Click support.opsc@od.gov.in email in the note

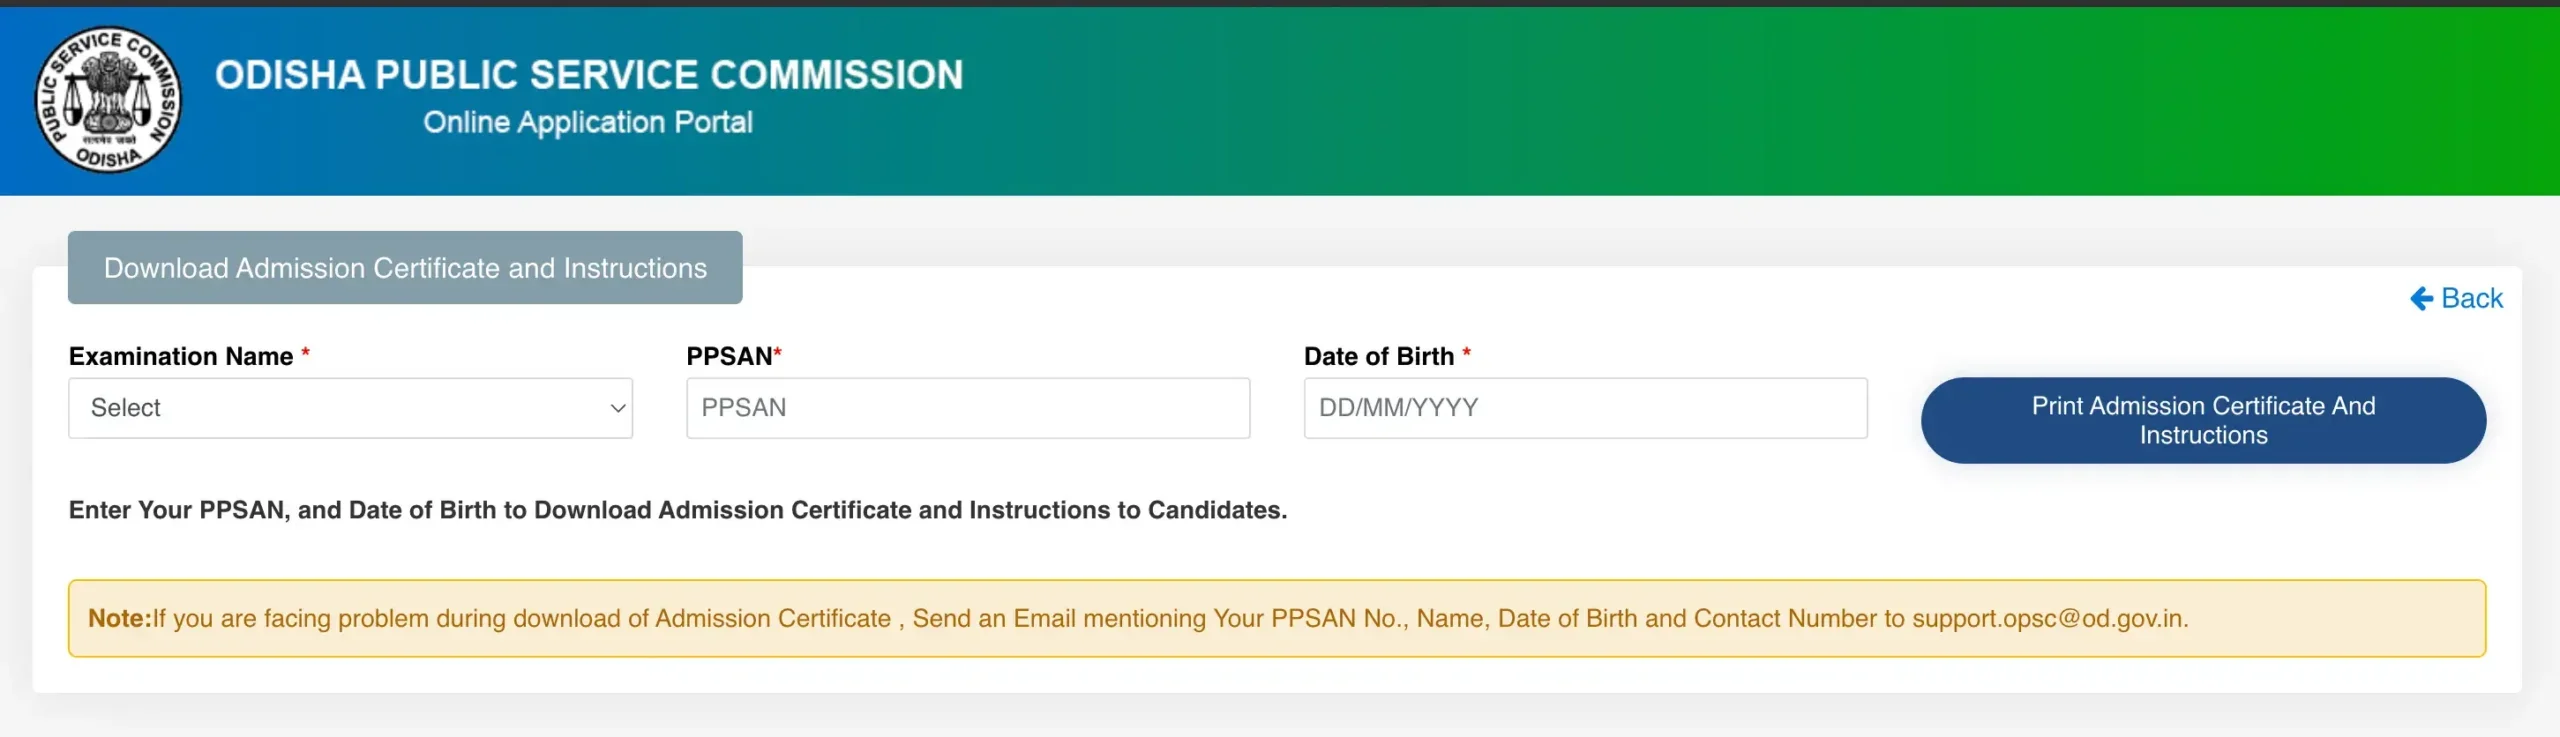coord(2048,618)
